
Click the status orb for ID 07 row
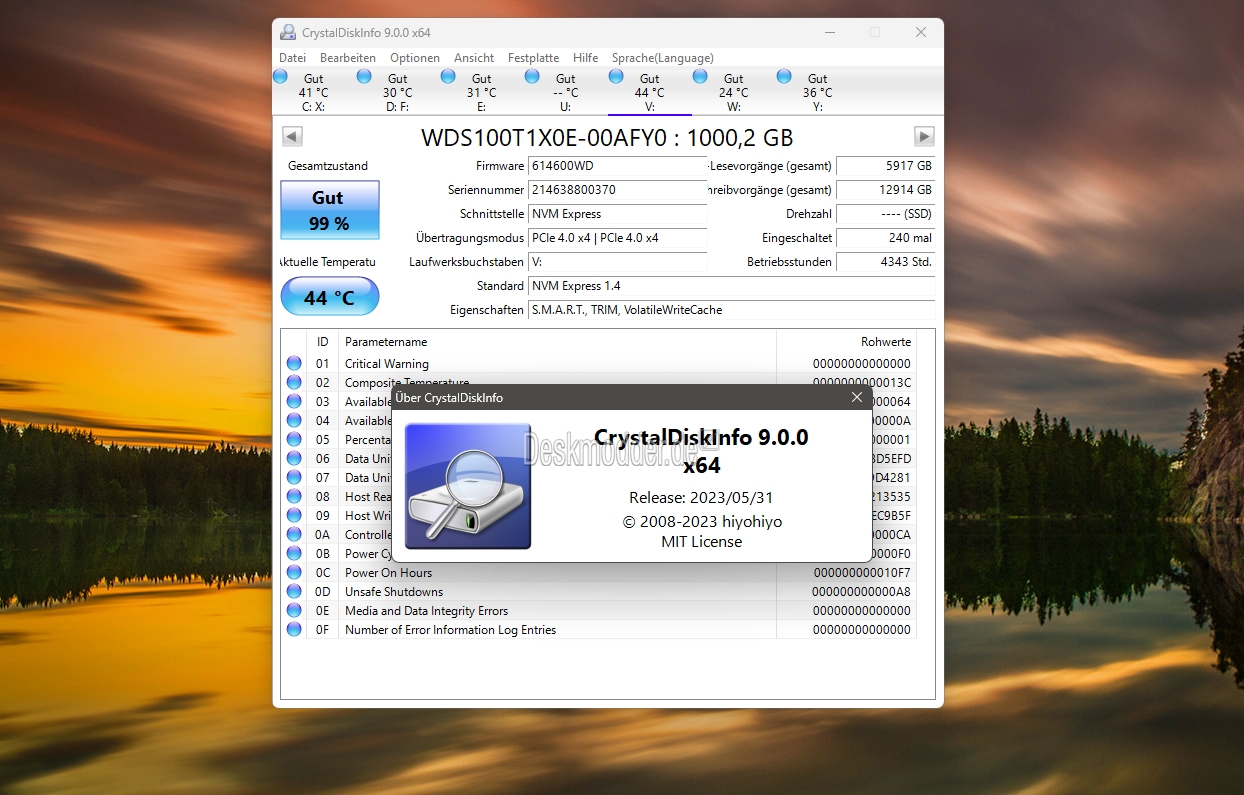pyautogui.click(x=294, y=478)
